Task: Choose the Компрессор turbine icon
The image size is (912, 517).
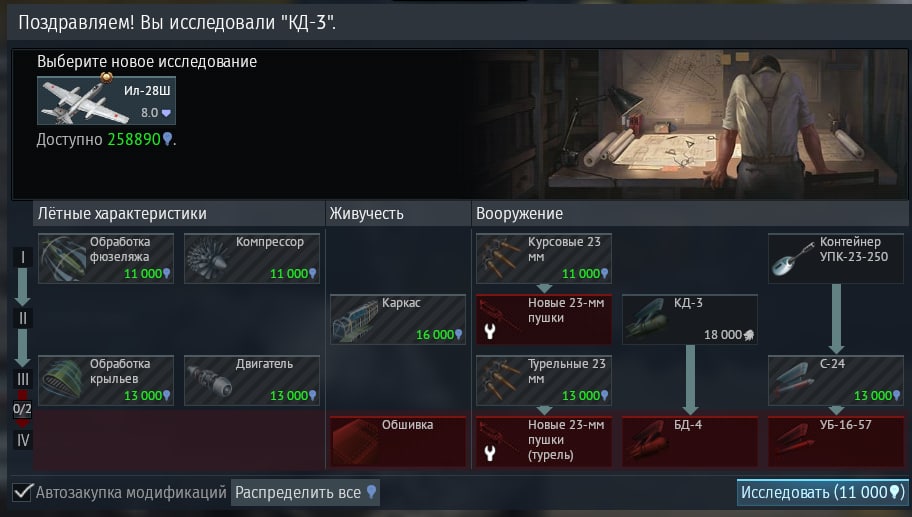Action: pos(252,258)
